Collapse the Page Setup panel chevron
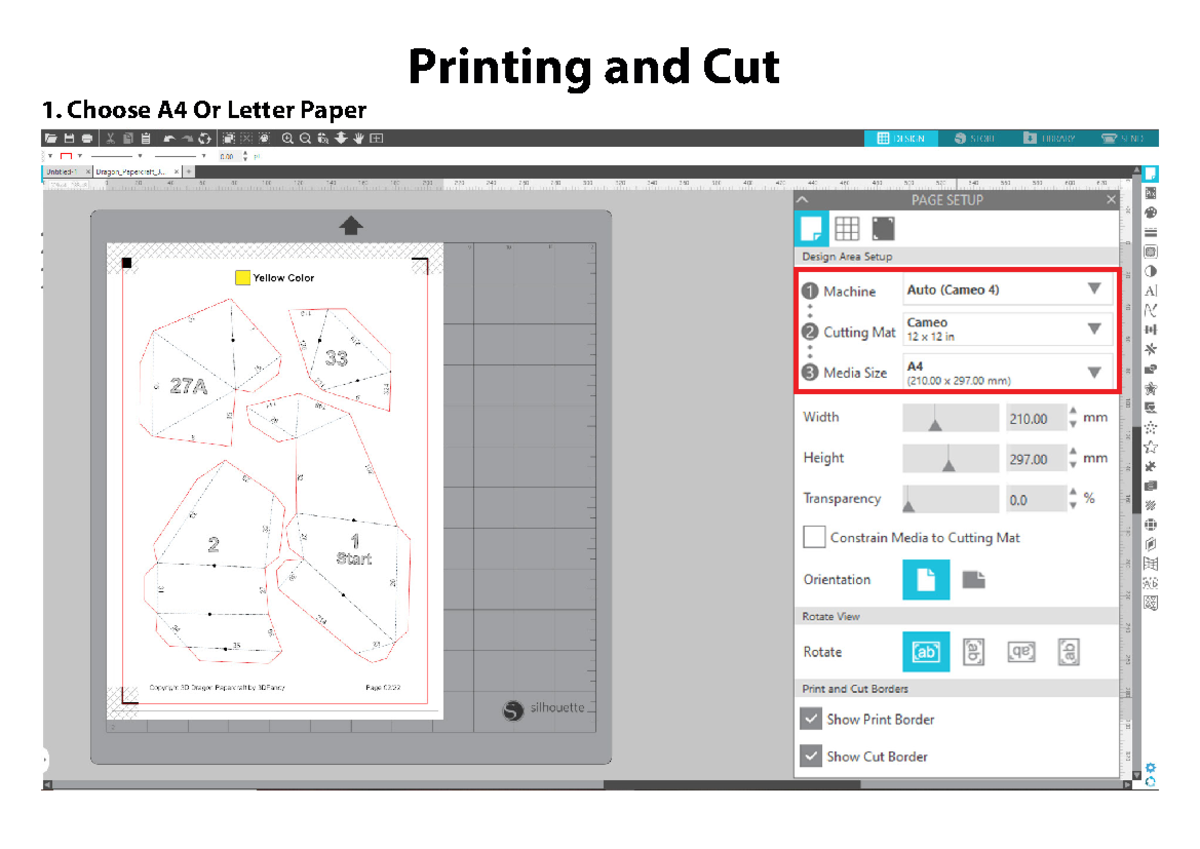This screenshot has height=849, width=1200. [x=802, y=200]
